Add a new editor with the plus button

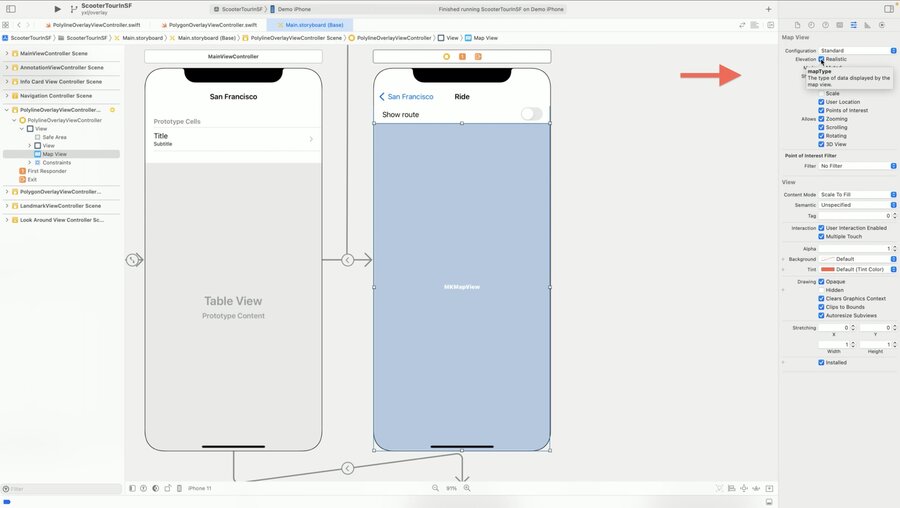(769, 9)
